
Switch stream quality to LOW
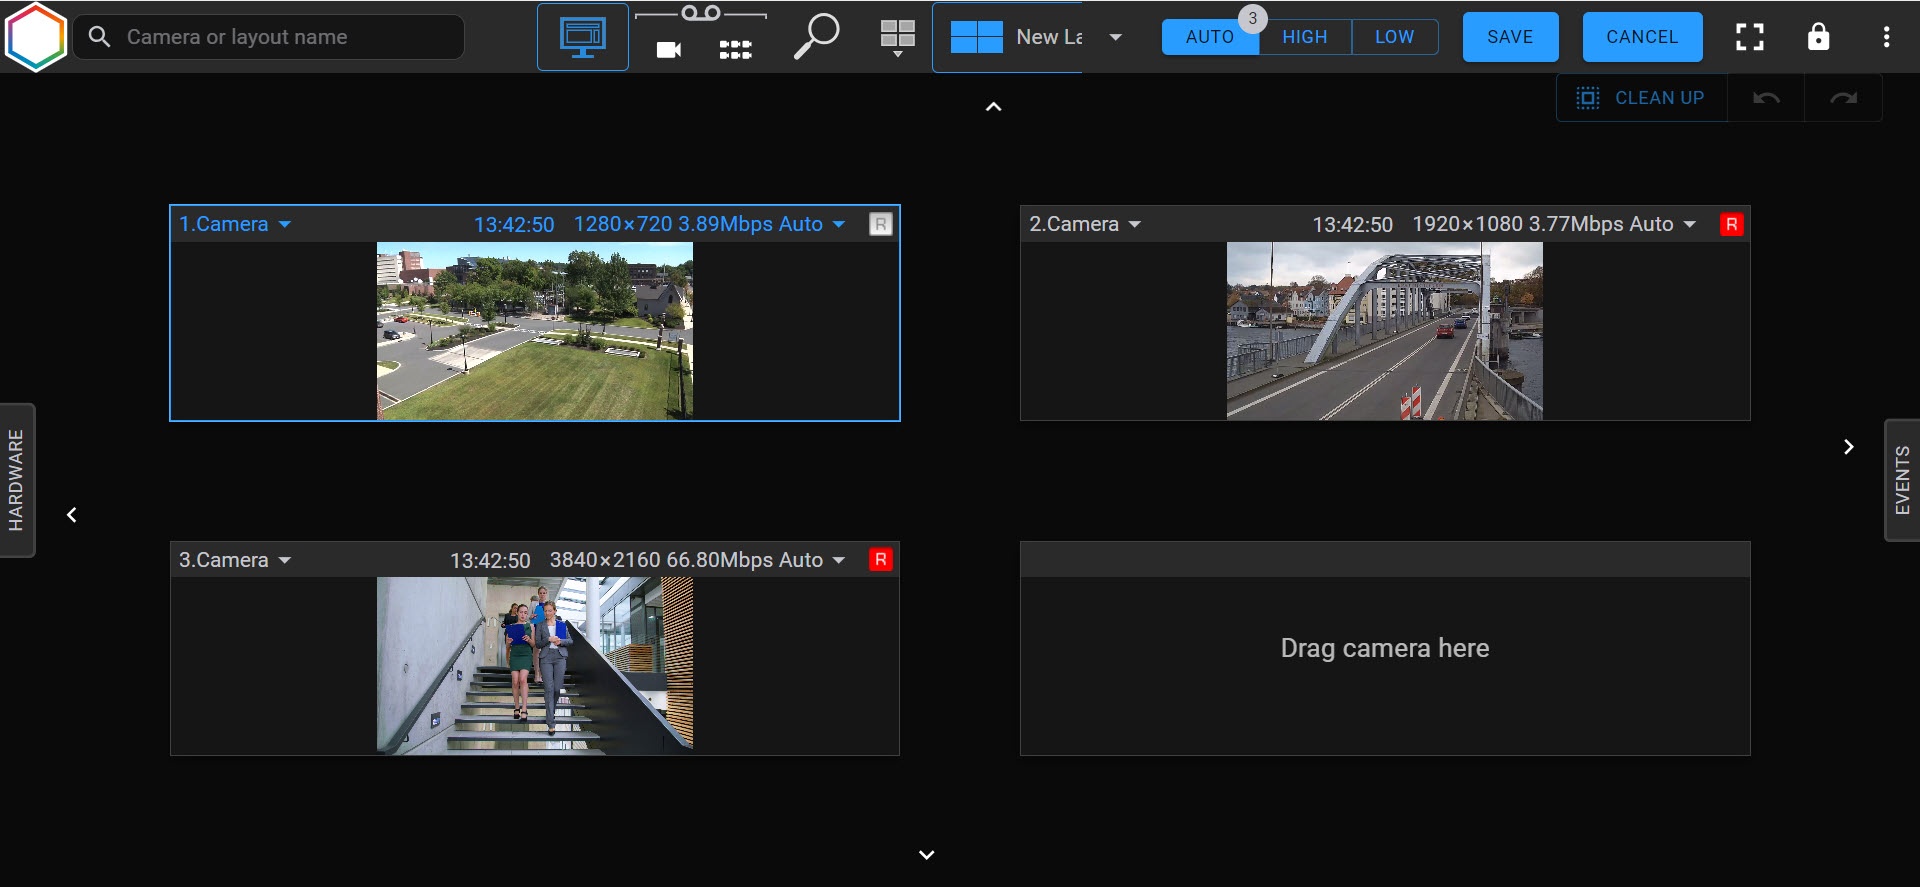(x=1394, y=37)
